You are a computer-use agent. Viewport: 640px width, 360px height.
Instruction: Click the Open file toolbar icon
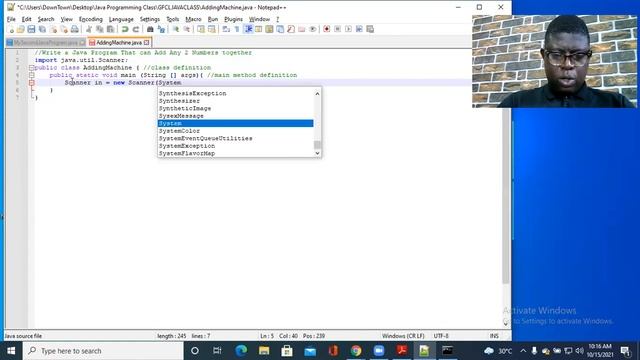click(20, 29)
